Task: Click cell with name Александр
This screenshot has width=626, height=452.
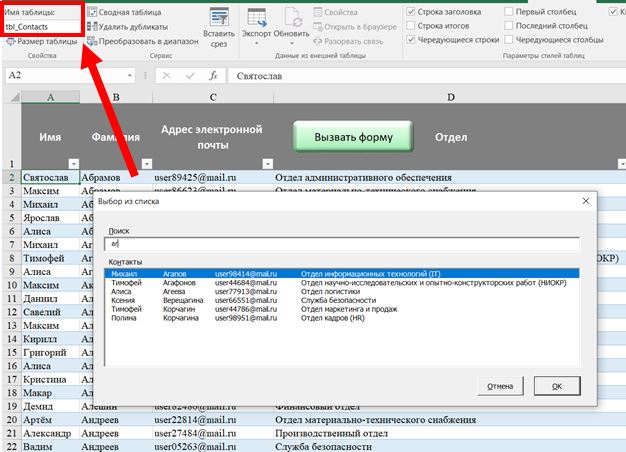Action: click(50, 433)
